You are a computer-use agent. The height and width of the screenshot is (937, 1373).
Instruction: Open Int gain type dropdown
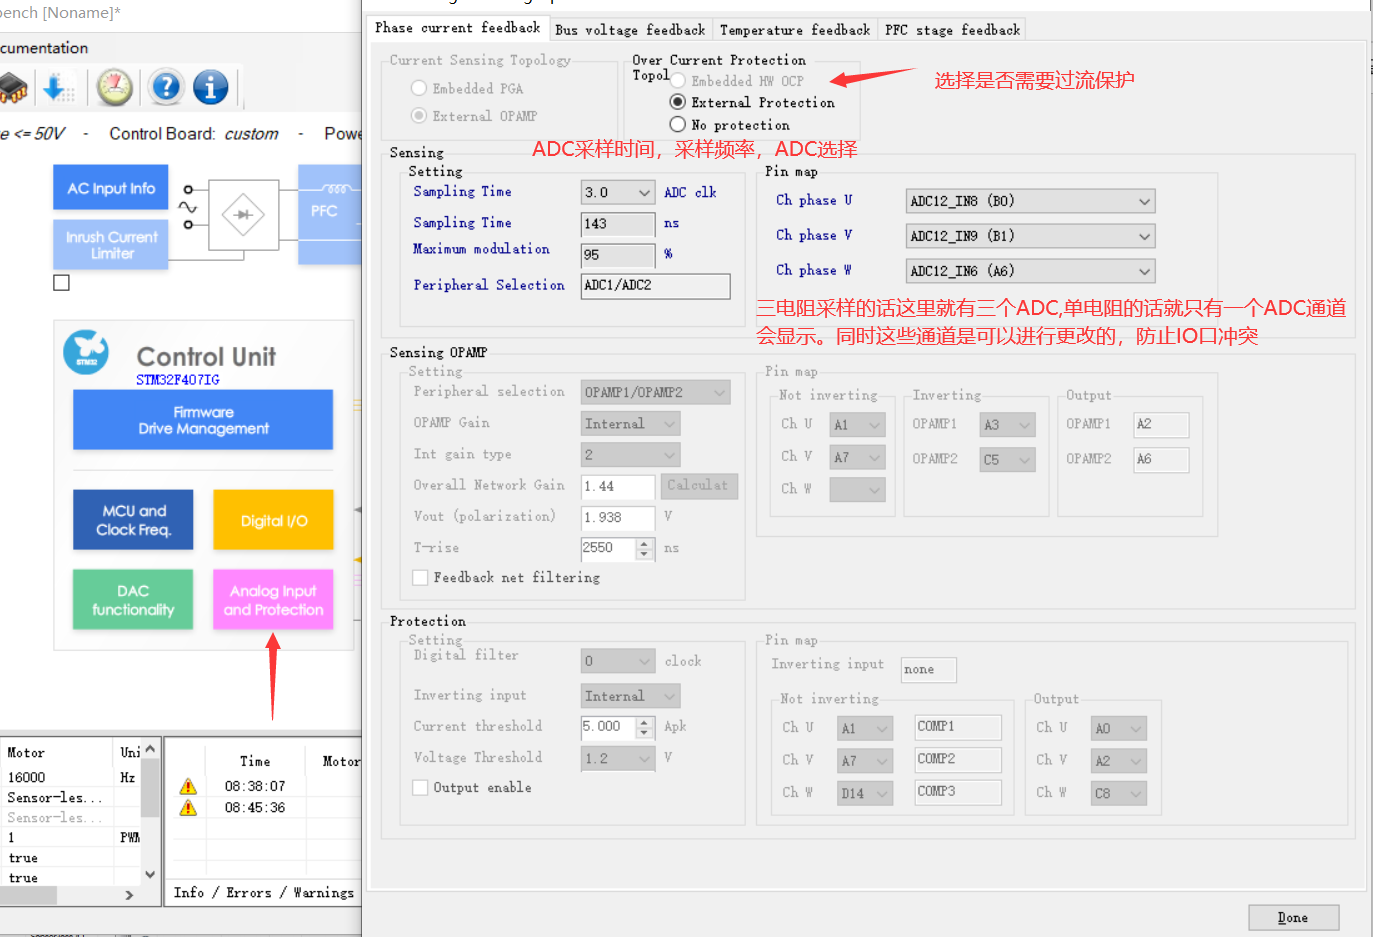click(630, 455)
